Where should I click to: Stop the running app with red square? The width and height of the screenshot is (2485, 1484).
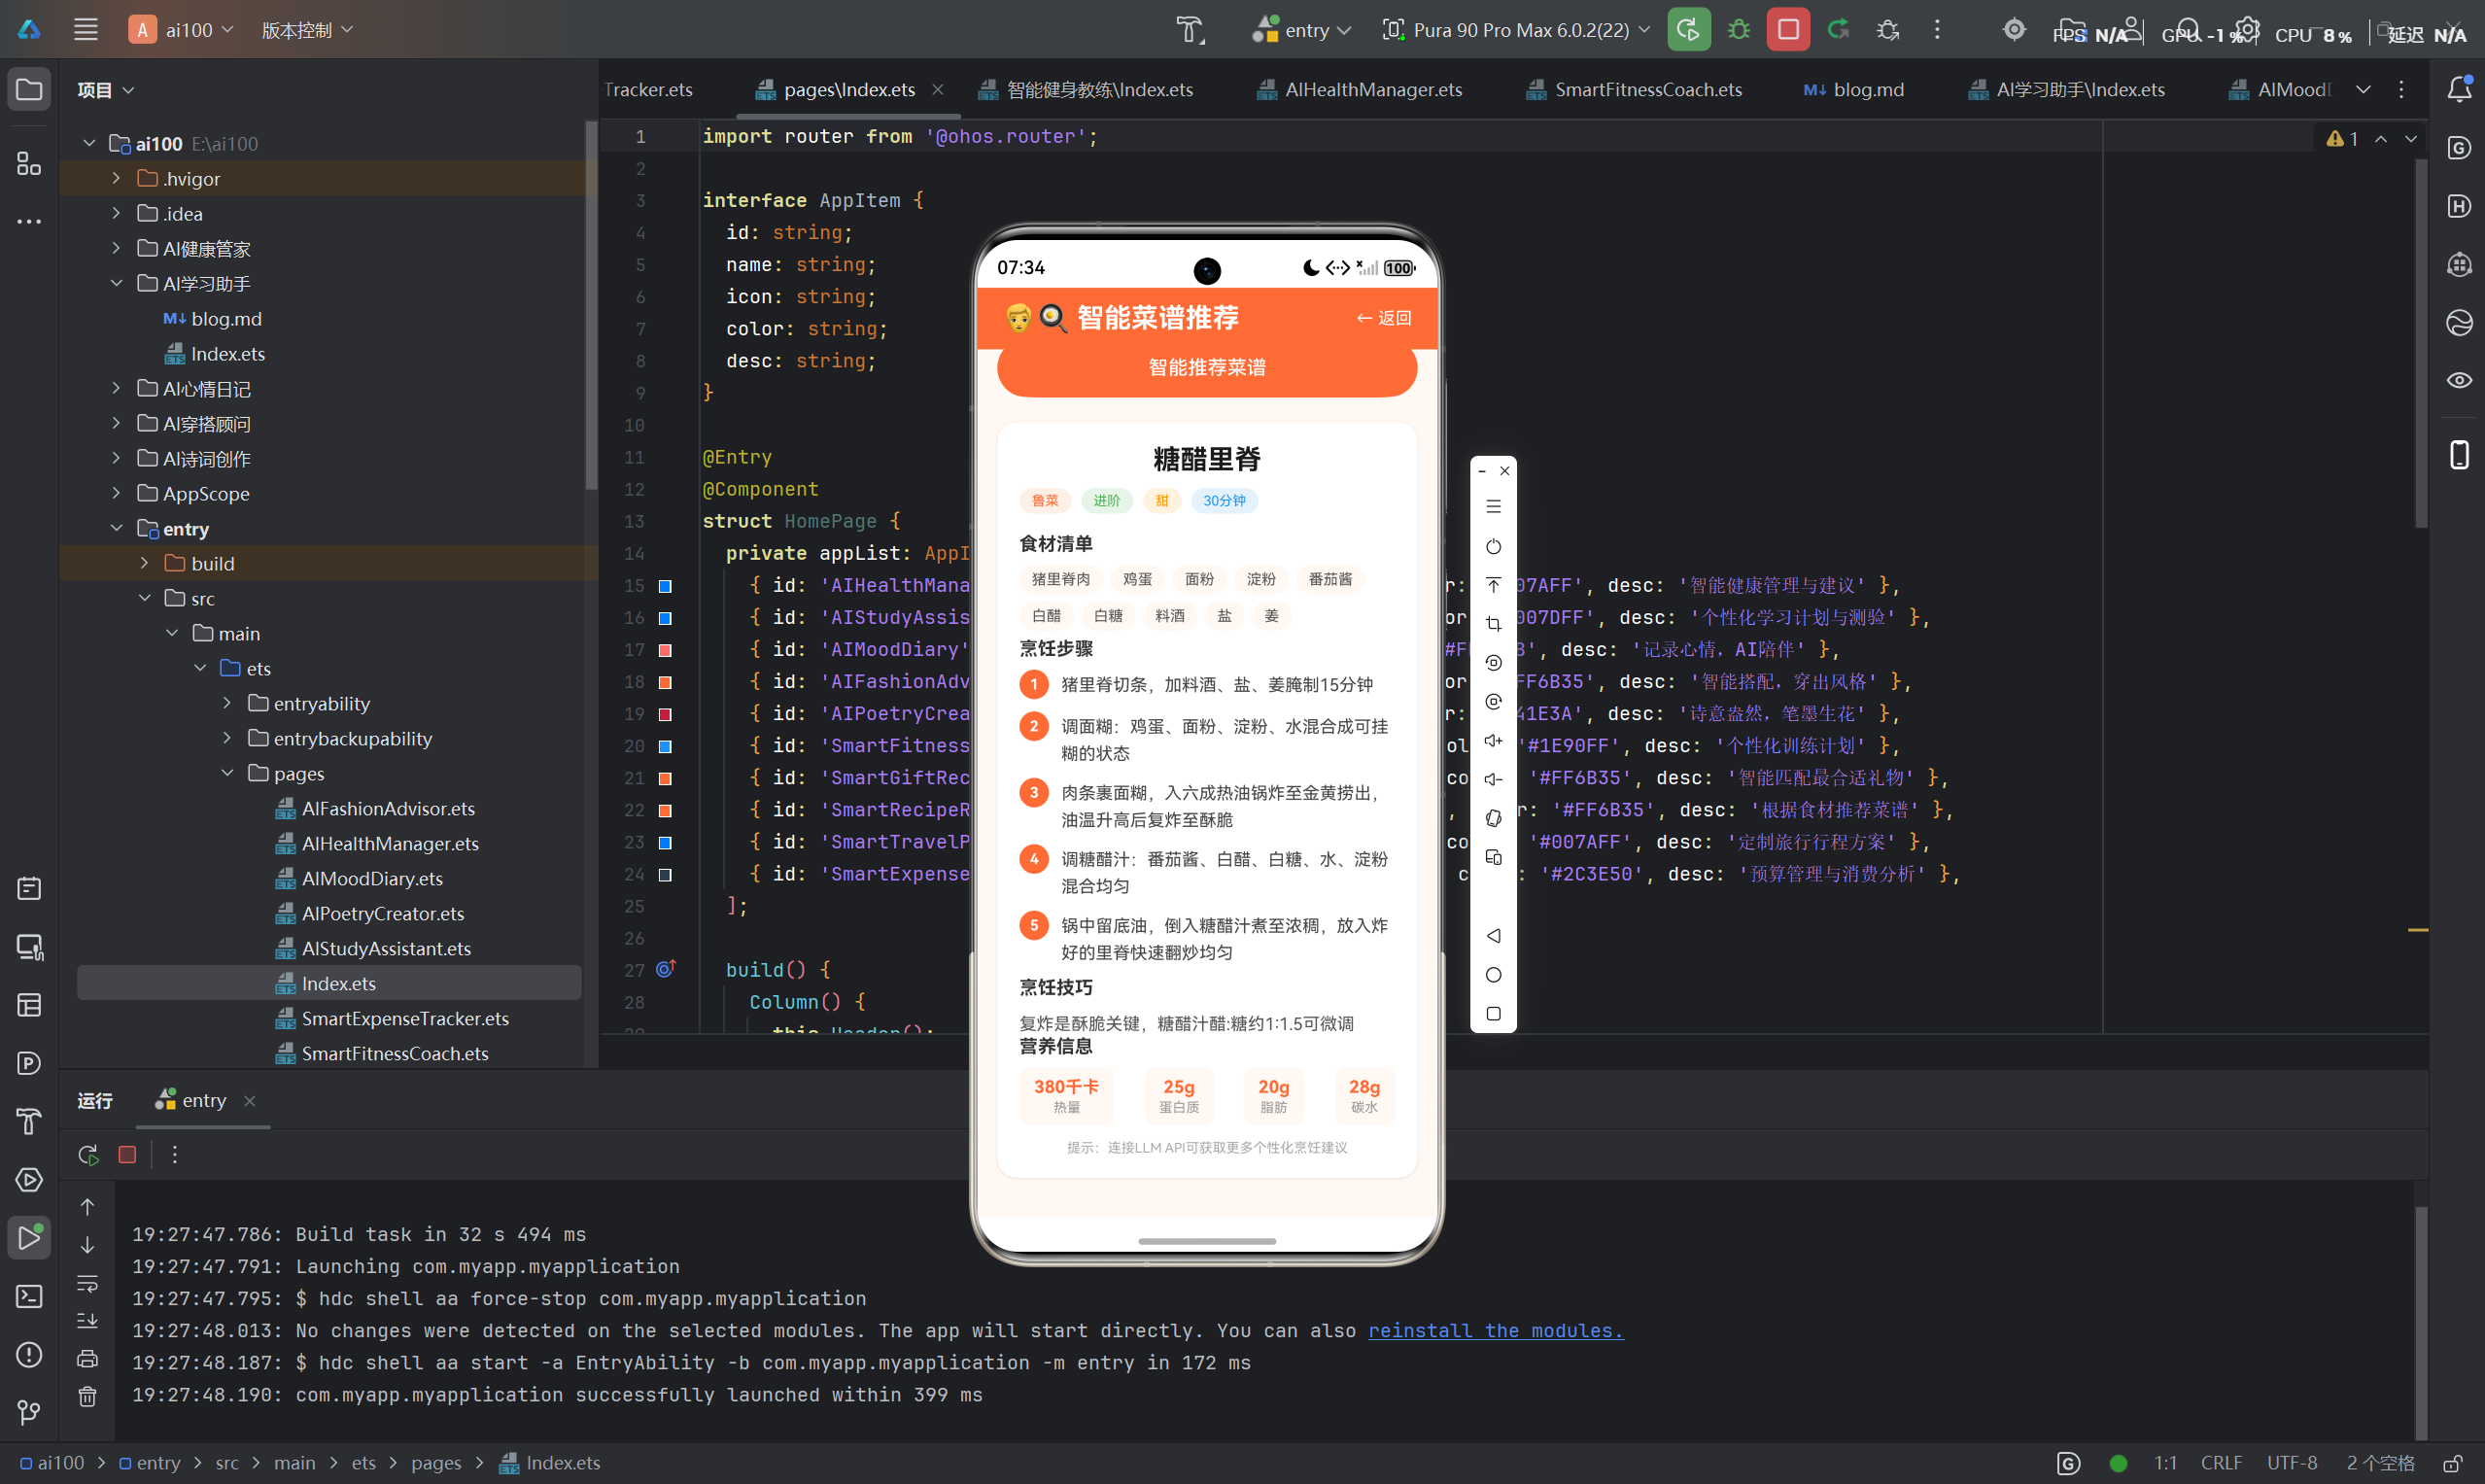tap(1788, 30)
